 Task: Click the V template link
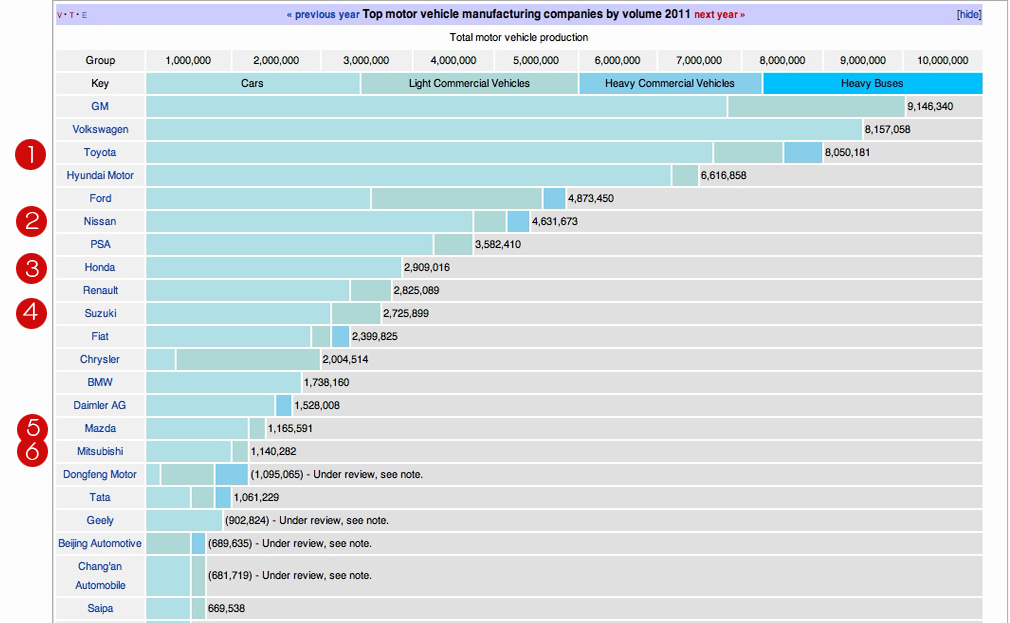pos(60,15)
